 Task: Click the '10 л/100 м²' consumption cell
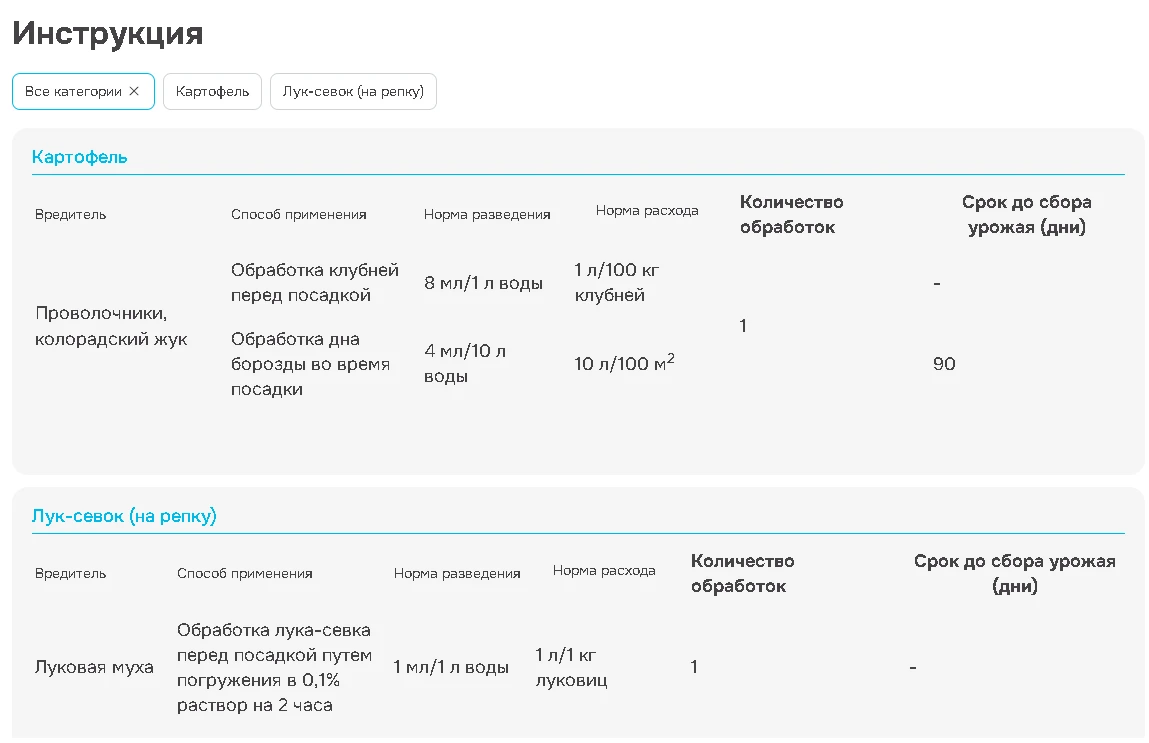click(624, 363)
